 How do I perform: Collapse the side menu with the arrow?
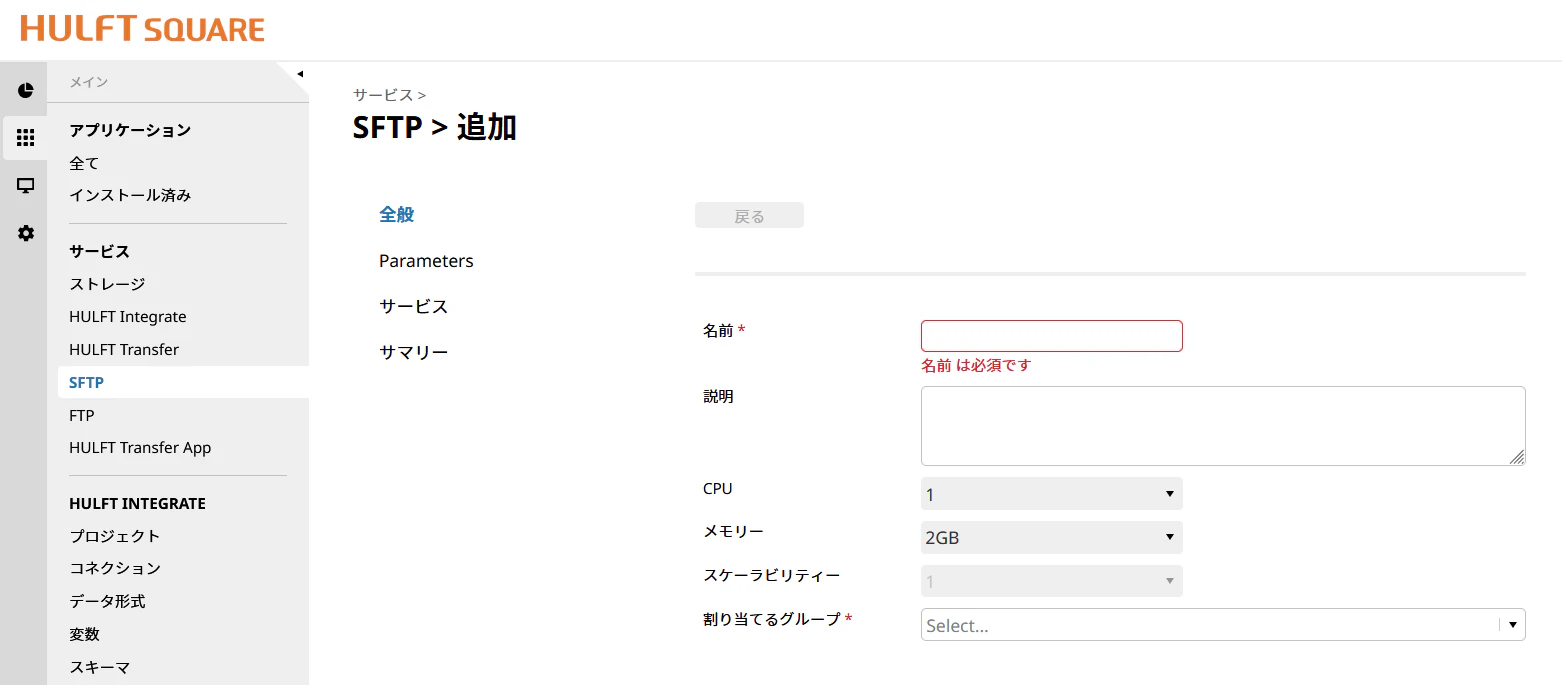coord(299,73)
